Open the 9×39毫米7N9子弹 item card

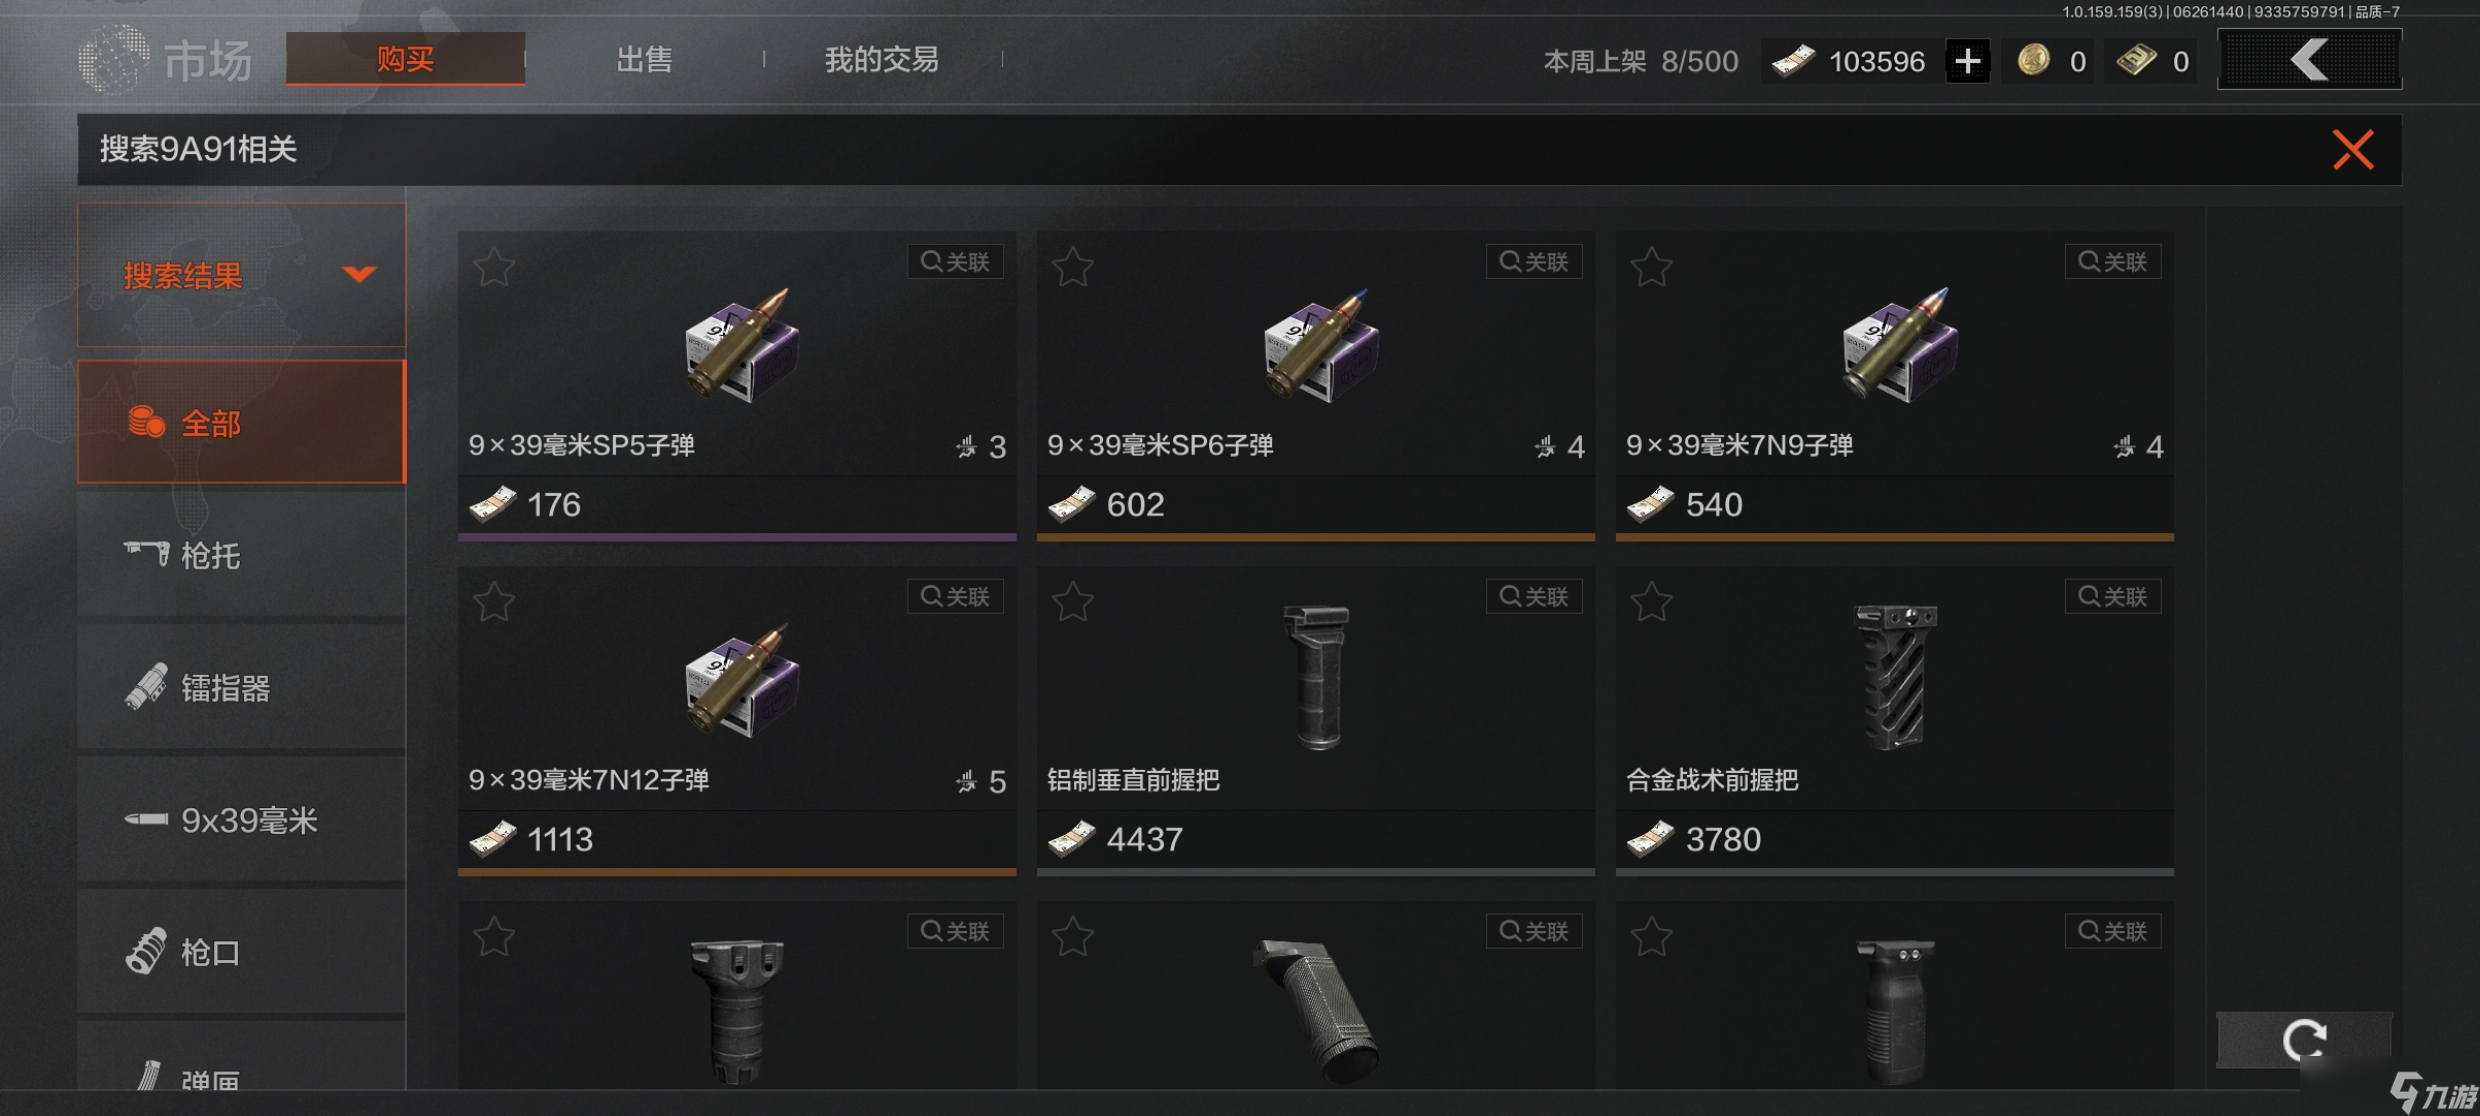[1894, 386]
